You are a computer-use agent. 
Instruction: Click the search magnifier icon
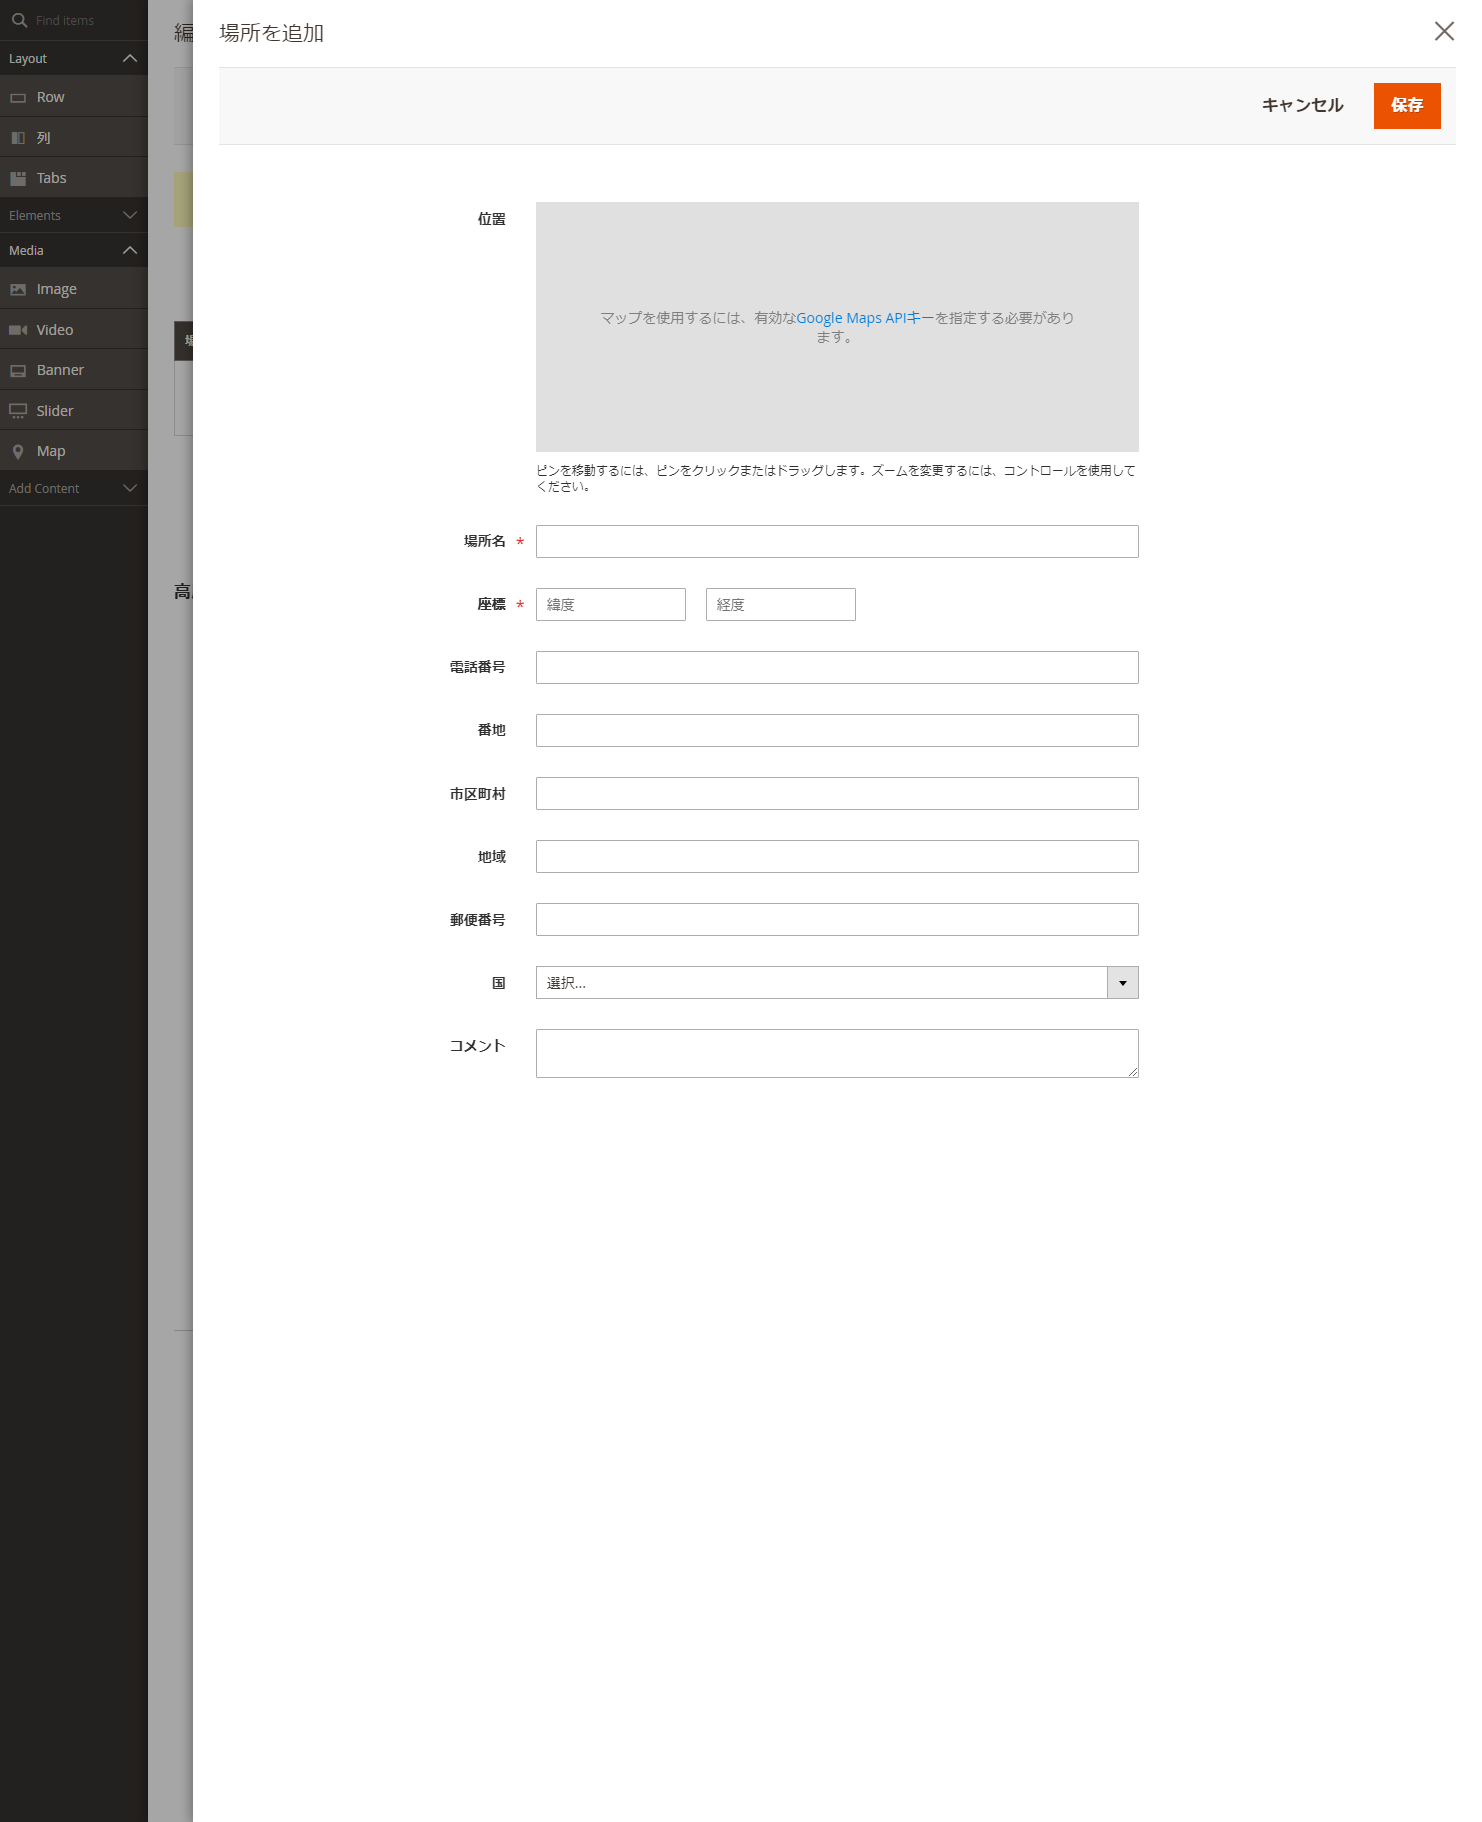coord(19,20)
